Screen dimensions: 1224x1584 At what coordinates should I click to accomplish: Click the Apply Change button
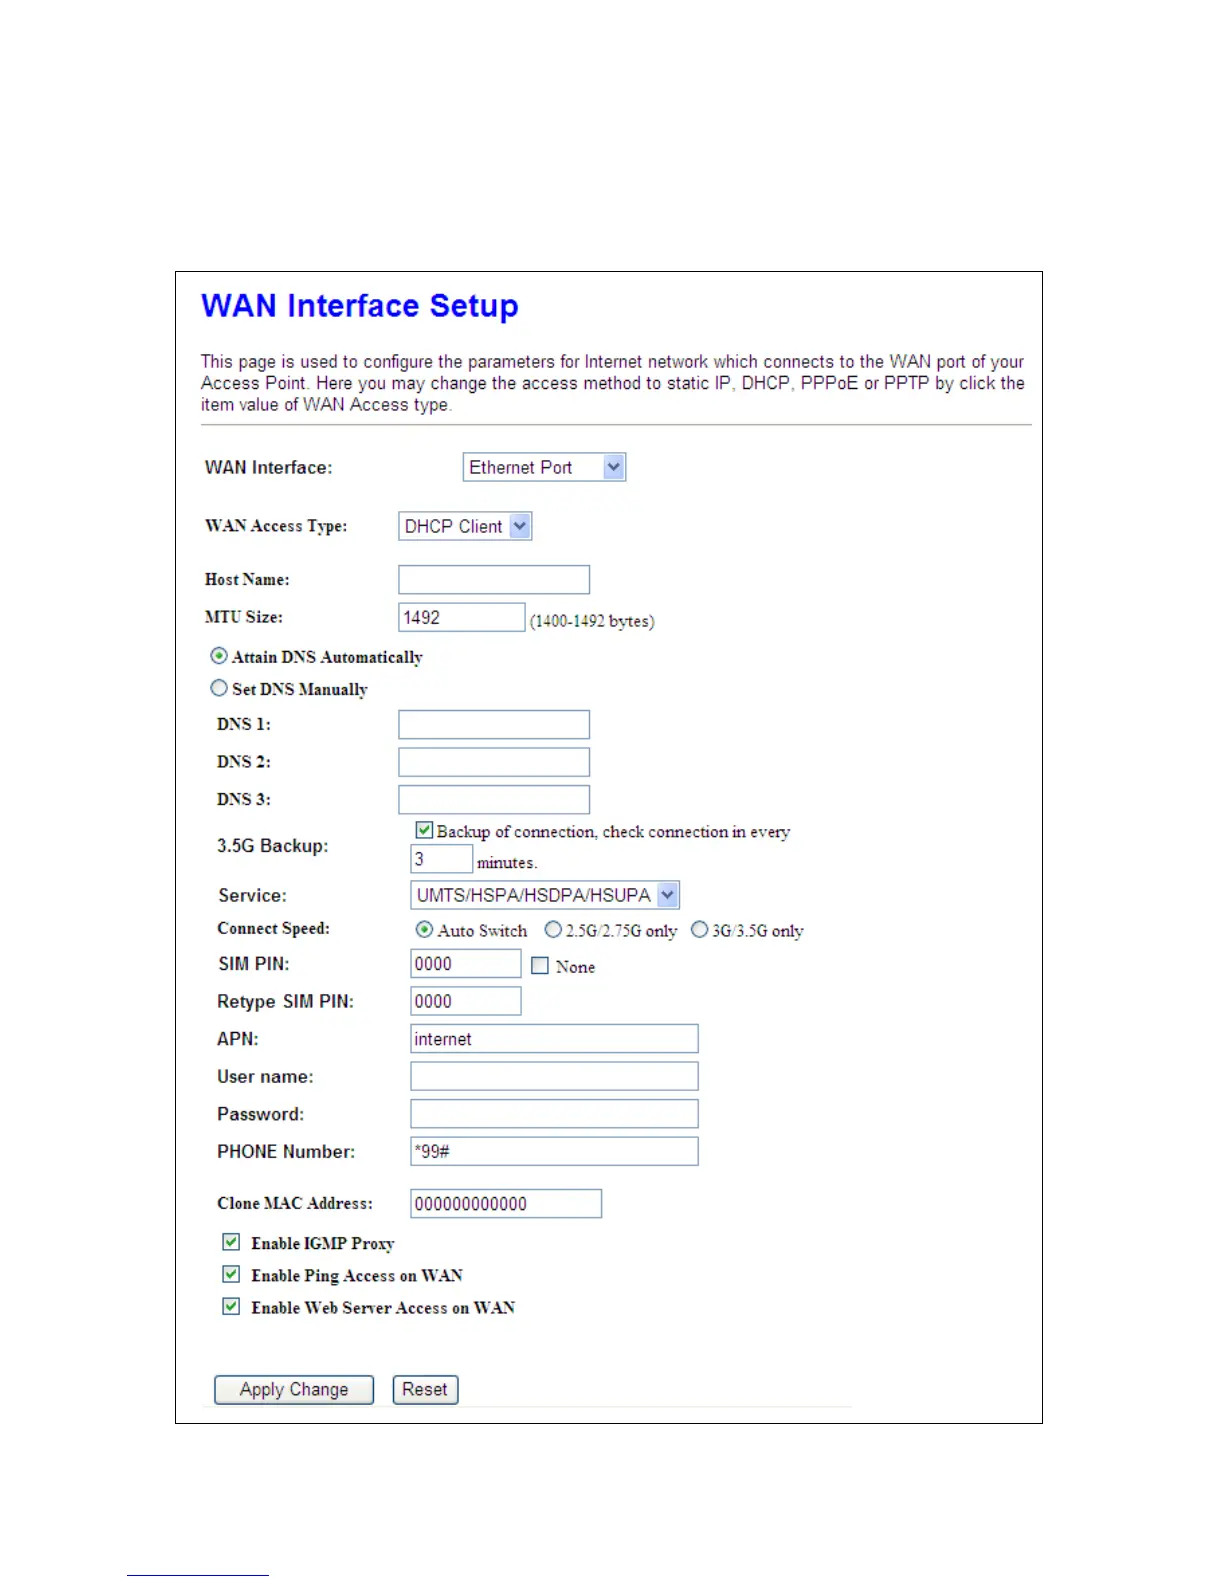(294, 1390)
